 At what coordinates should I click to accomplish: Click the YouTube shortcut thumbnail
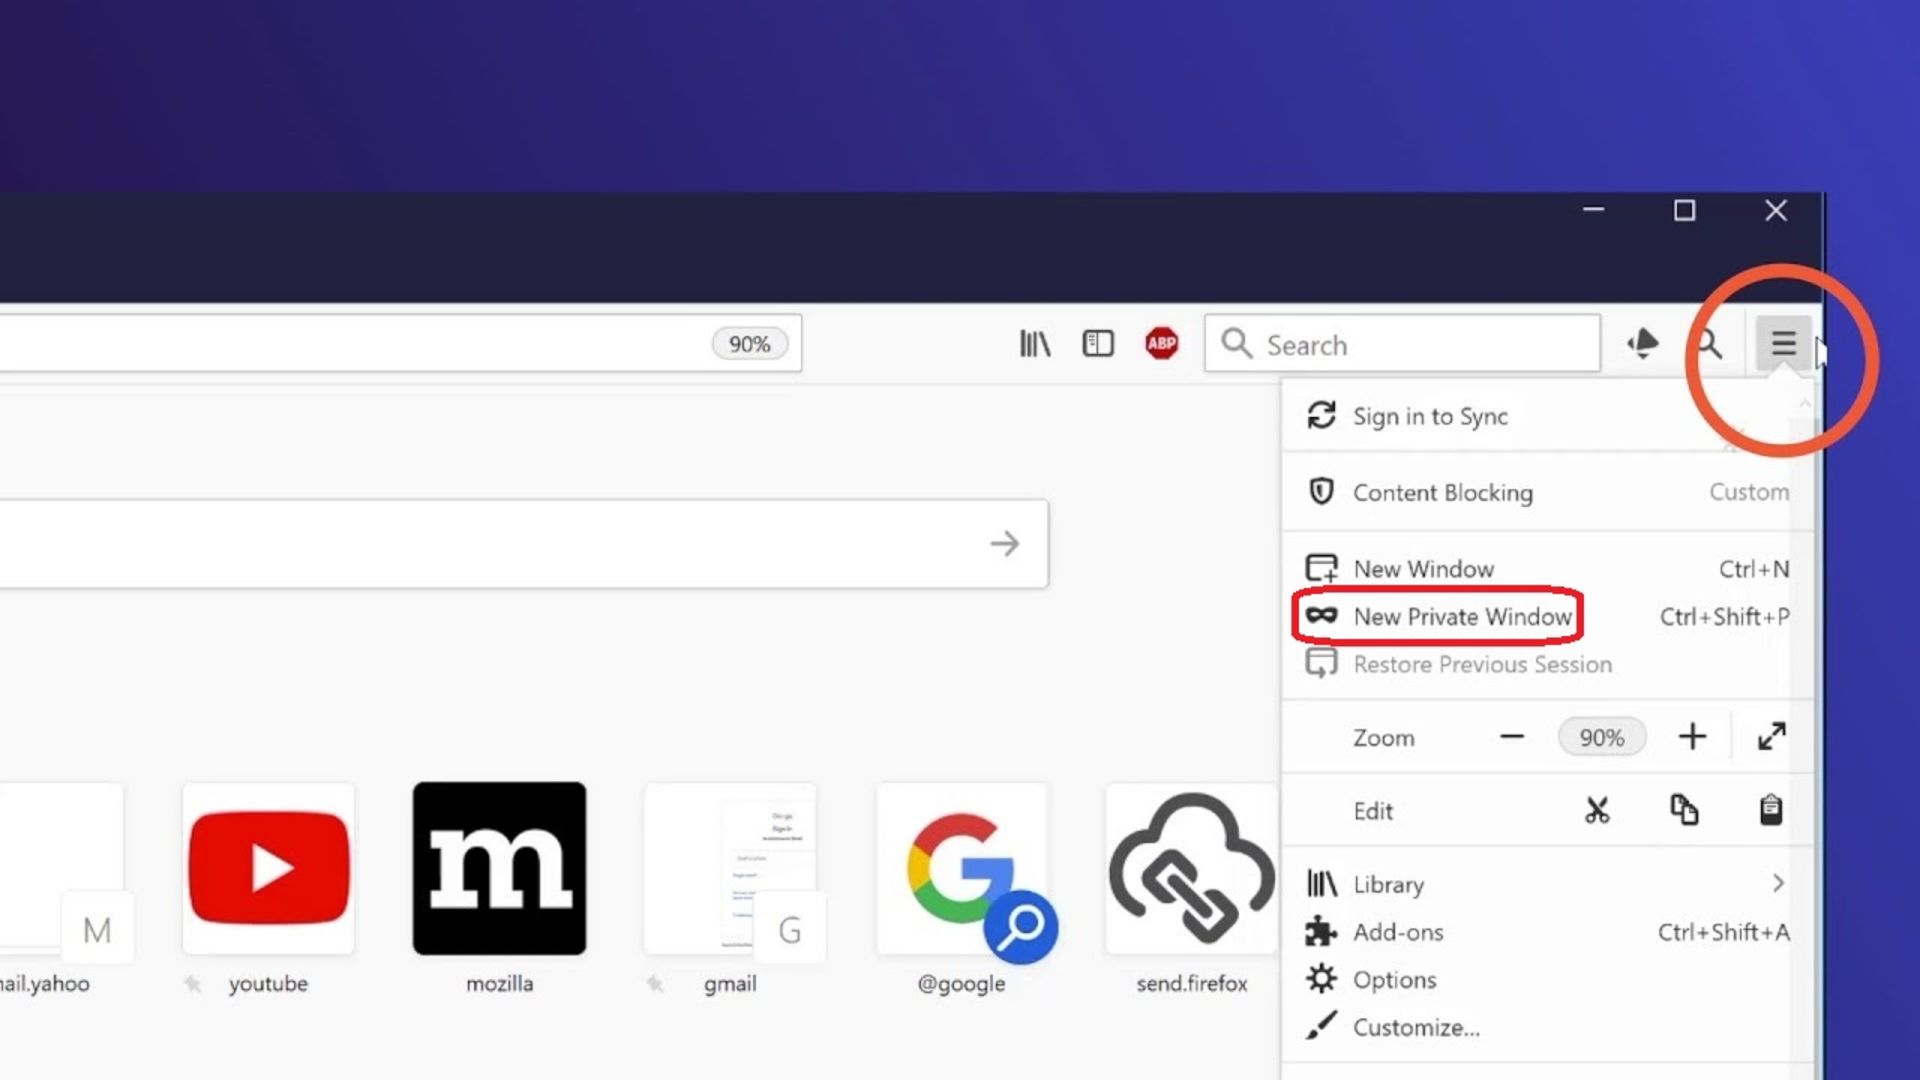pos(268,868)
